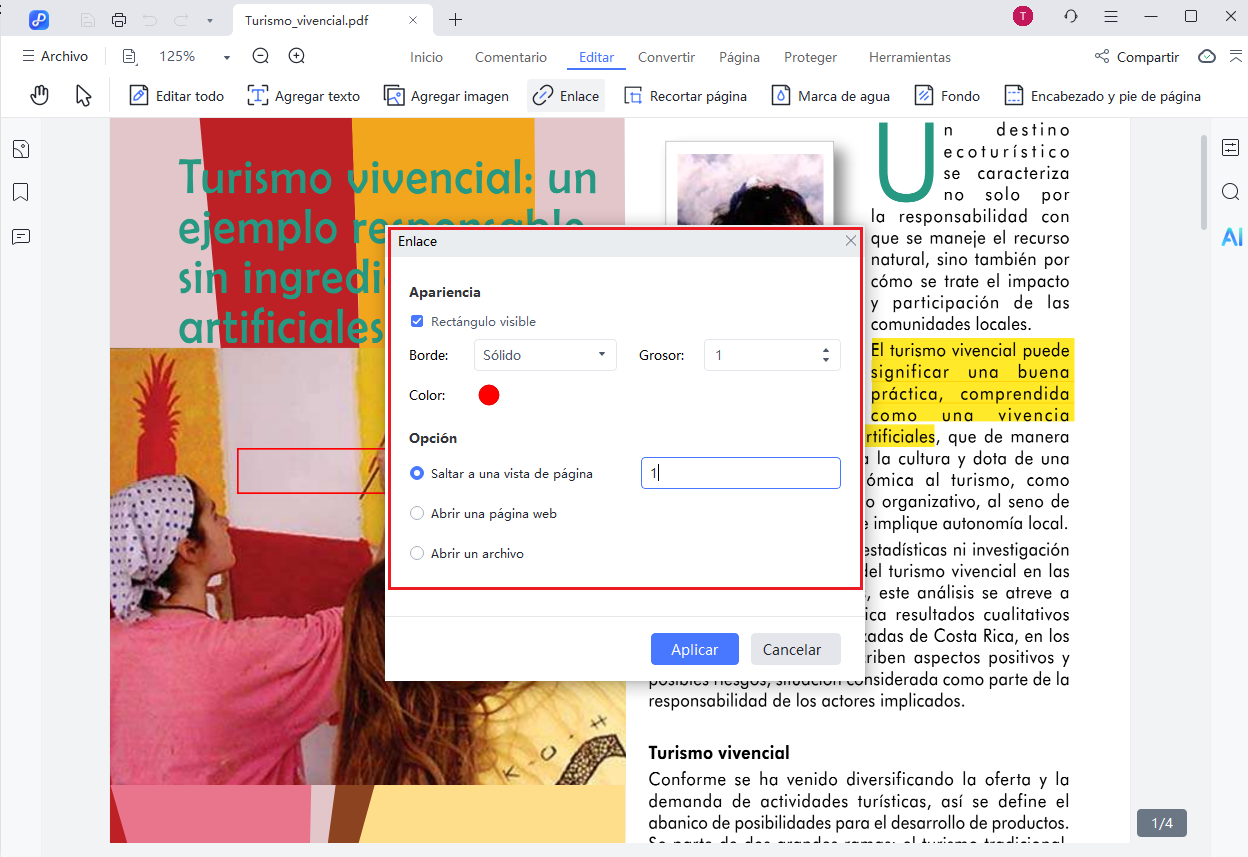This screenshot has height=857, width=1248.
Task: Click the arrow Select tool icon
Action: pyautogui.click(x=84, y=96)
